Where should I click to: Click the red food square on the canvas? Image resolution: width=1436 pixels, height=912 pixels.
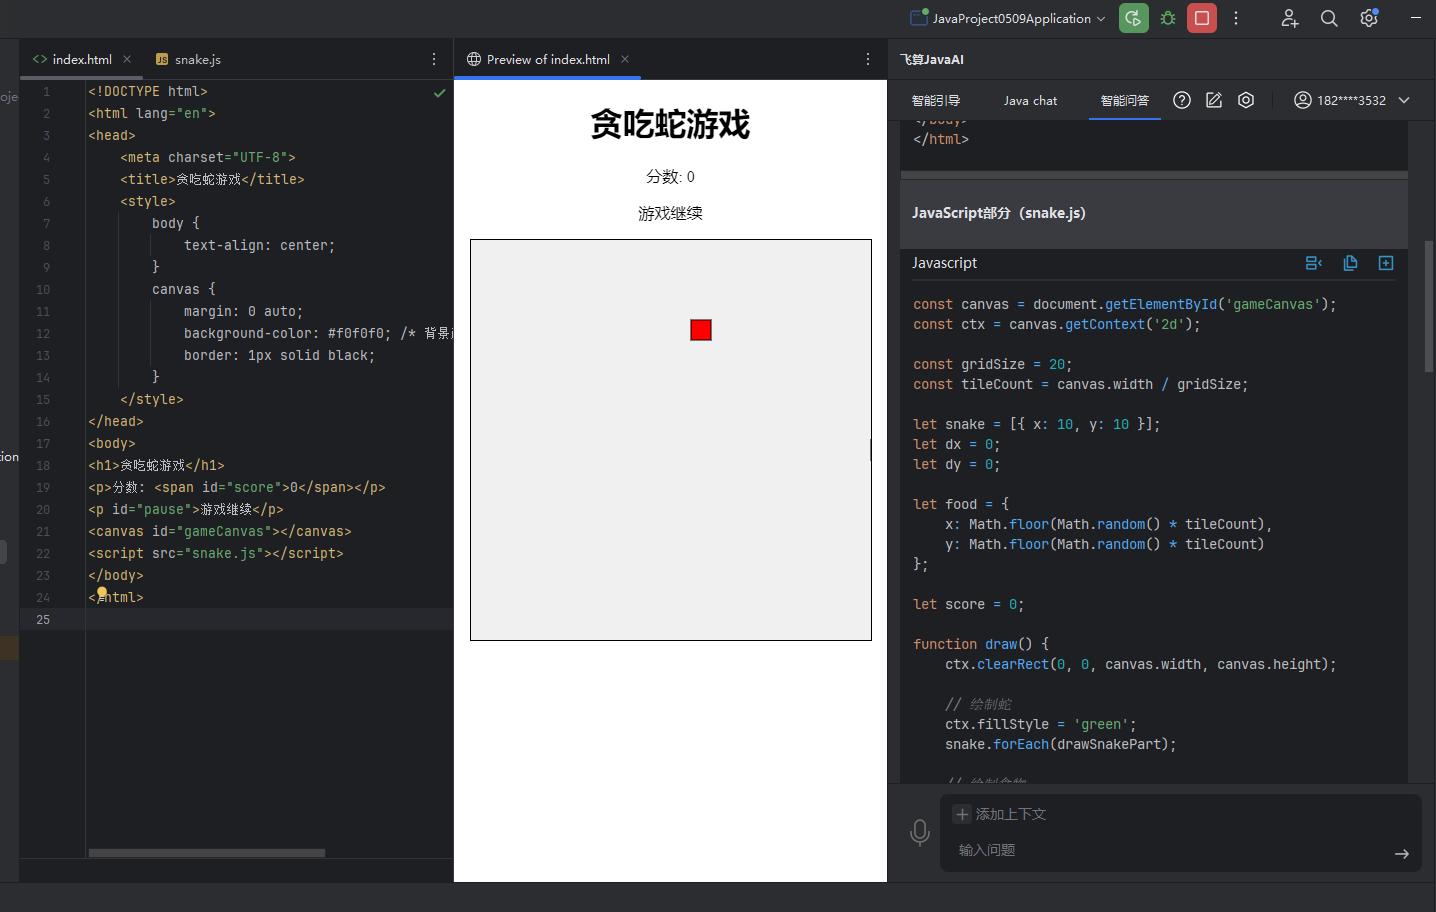701,330
